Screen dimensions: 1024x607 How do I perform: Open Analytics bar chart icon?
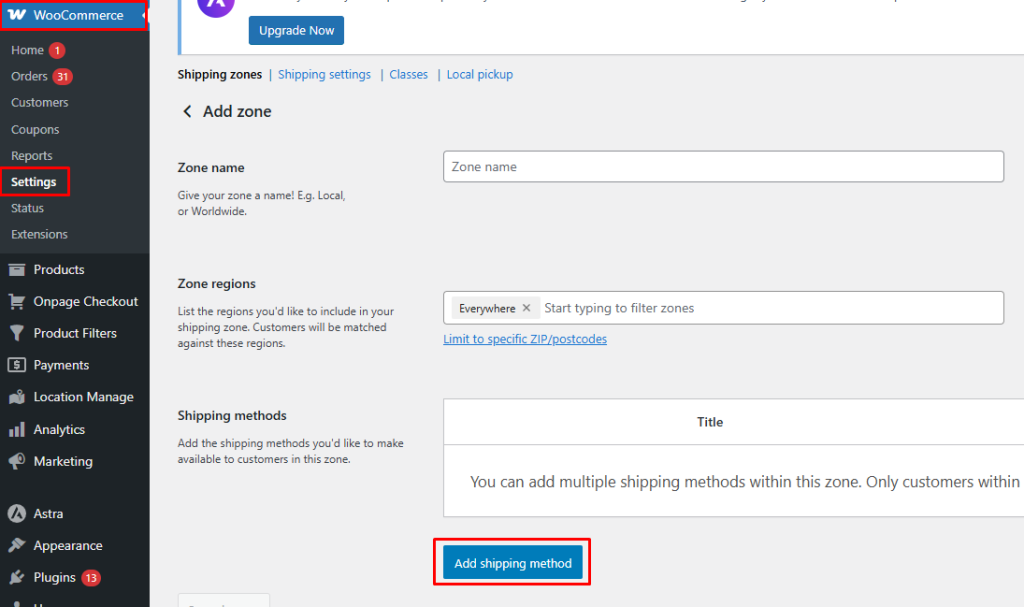click(x=17, y=430)
